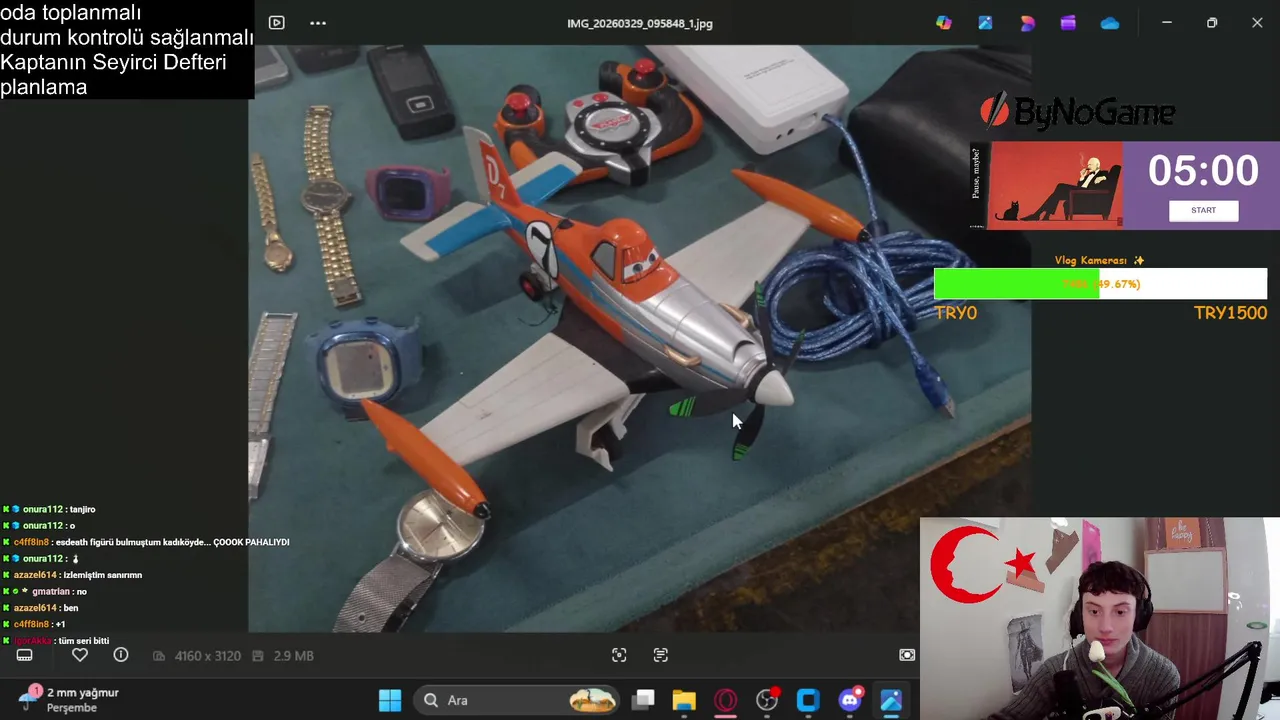Click the streamer webcam feed

pos(1100,618)
